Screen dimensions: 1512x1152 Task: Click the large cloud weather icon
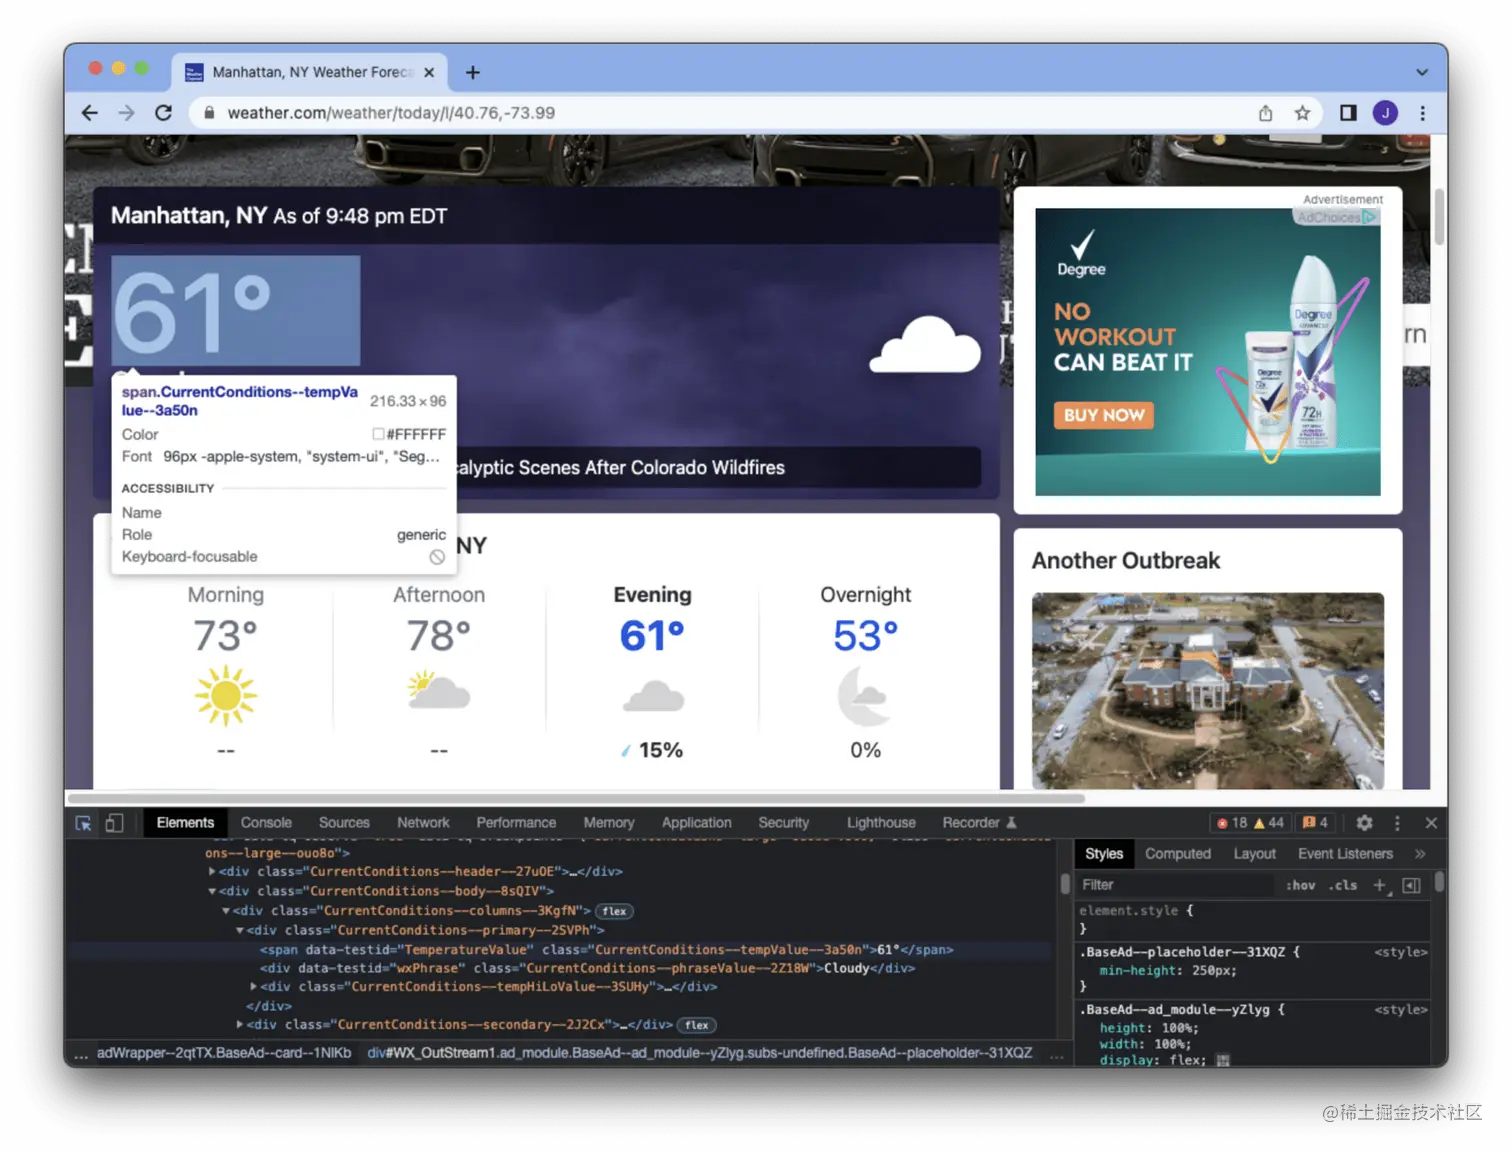(925, 346)
